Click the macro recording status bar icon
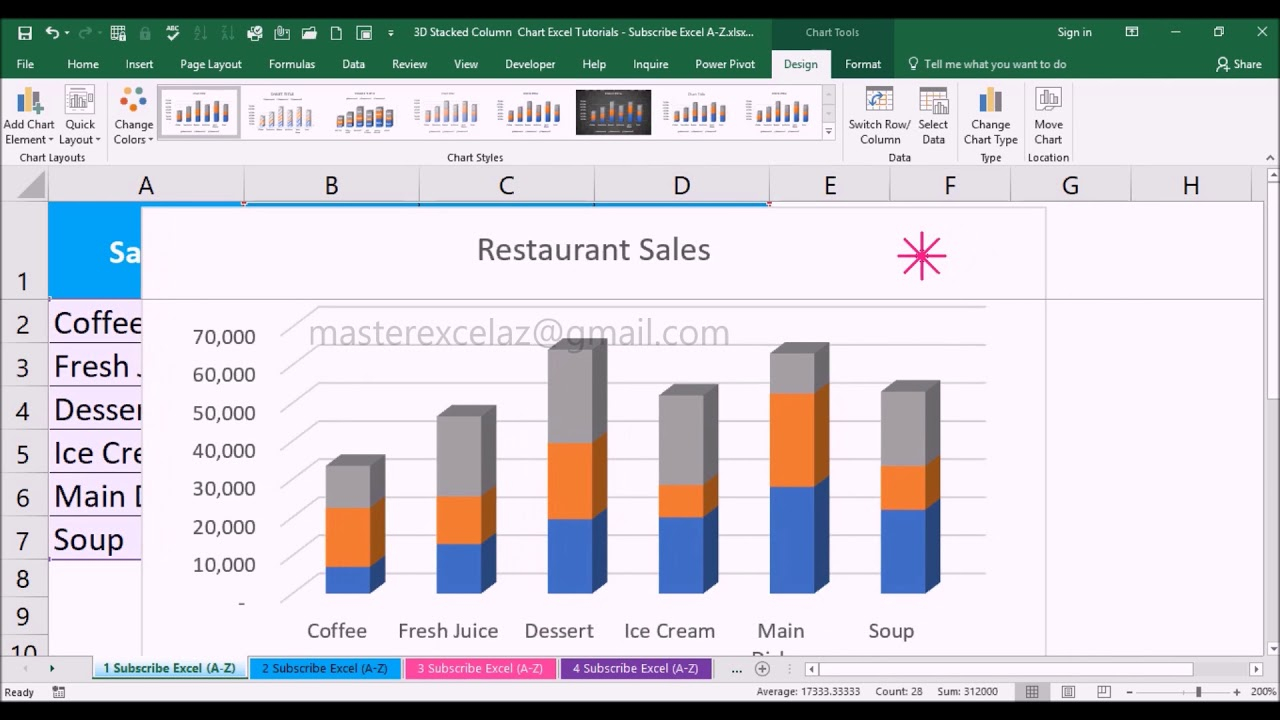 point(59,692)
